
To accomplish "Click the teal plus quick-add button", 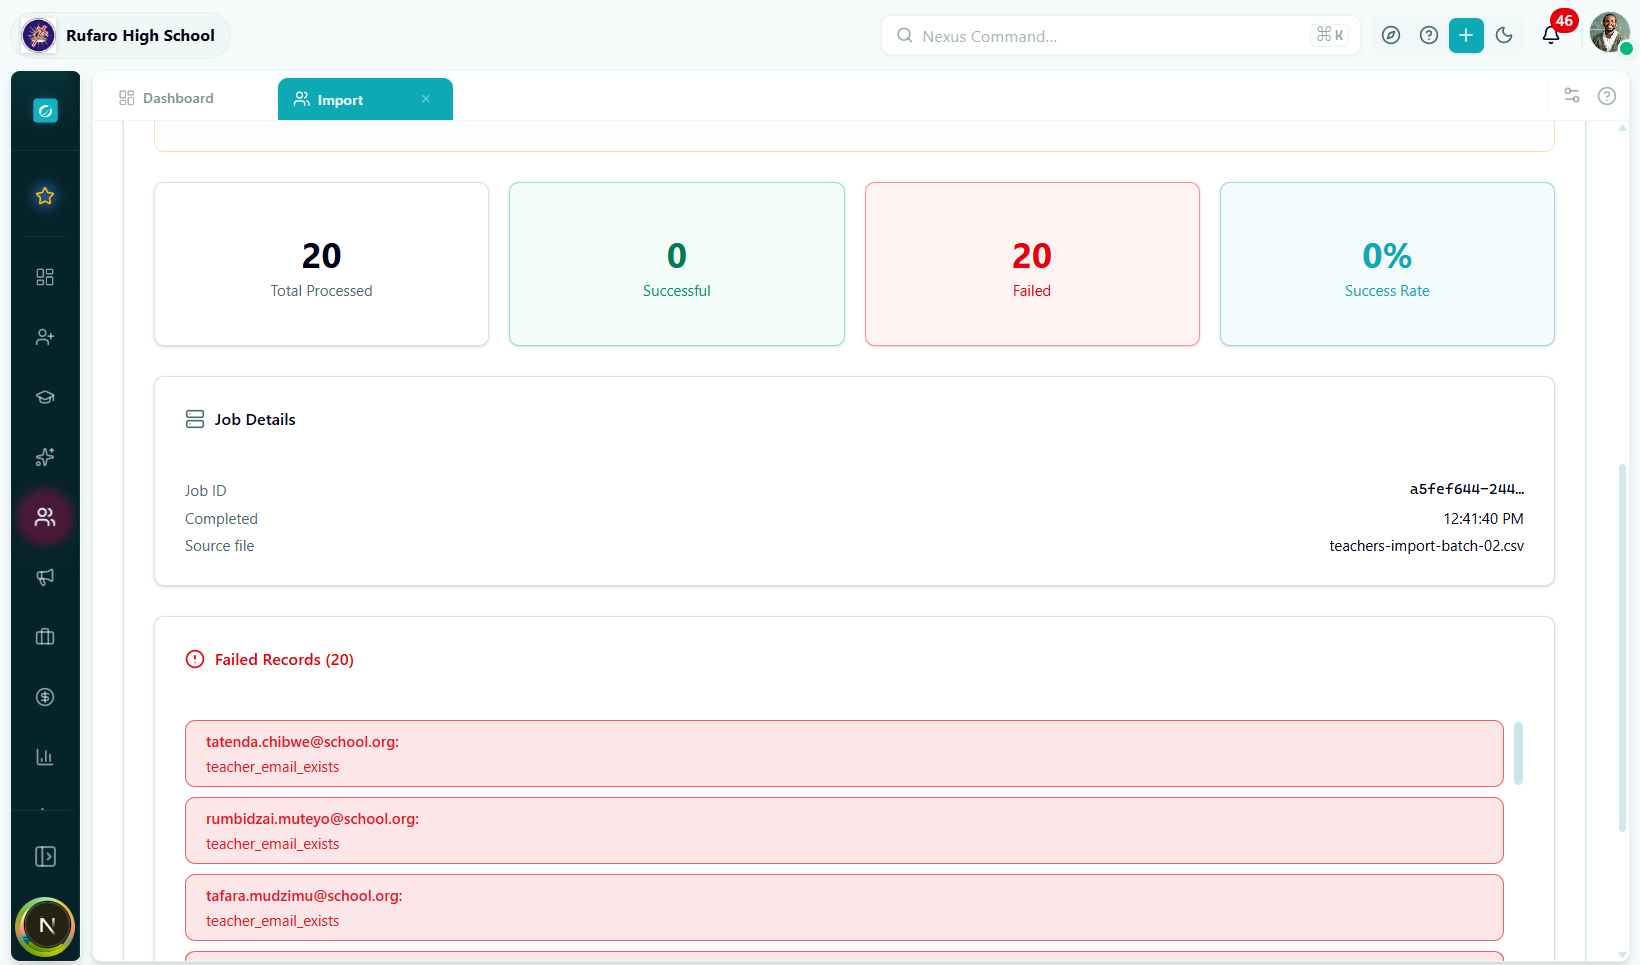I will 1466,36.
